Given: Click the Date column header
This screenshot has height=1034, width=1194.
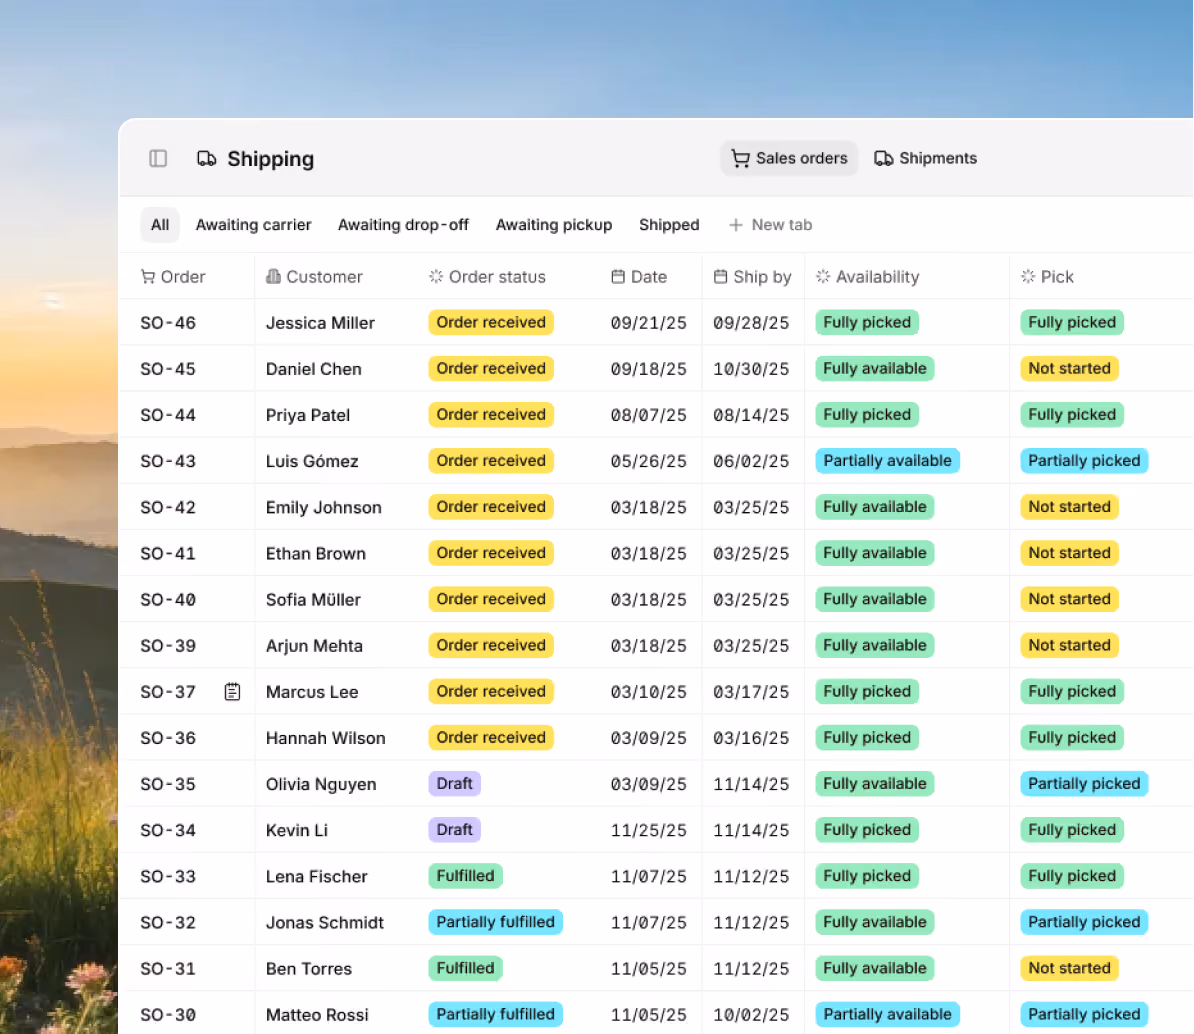Looking at the screenshot, I should point(639,276).
